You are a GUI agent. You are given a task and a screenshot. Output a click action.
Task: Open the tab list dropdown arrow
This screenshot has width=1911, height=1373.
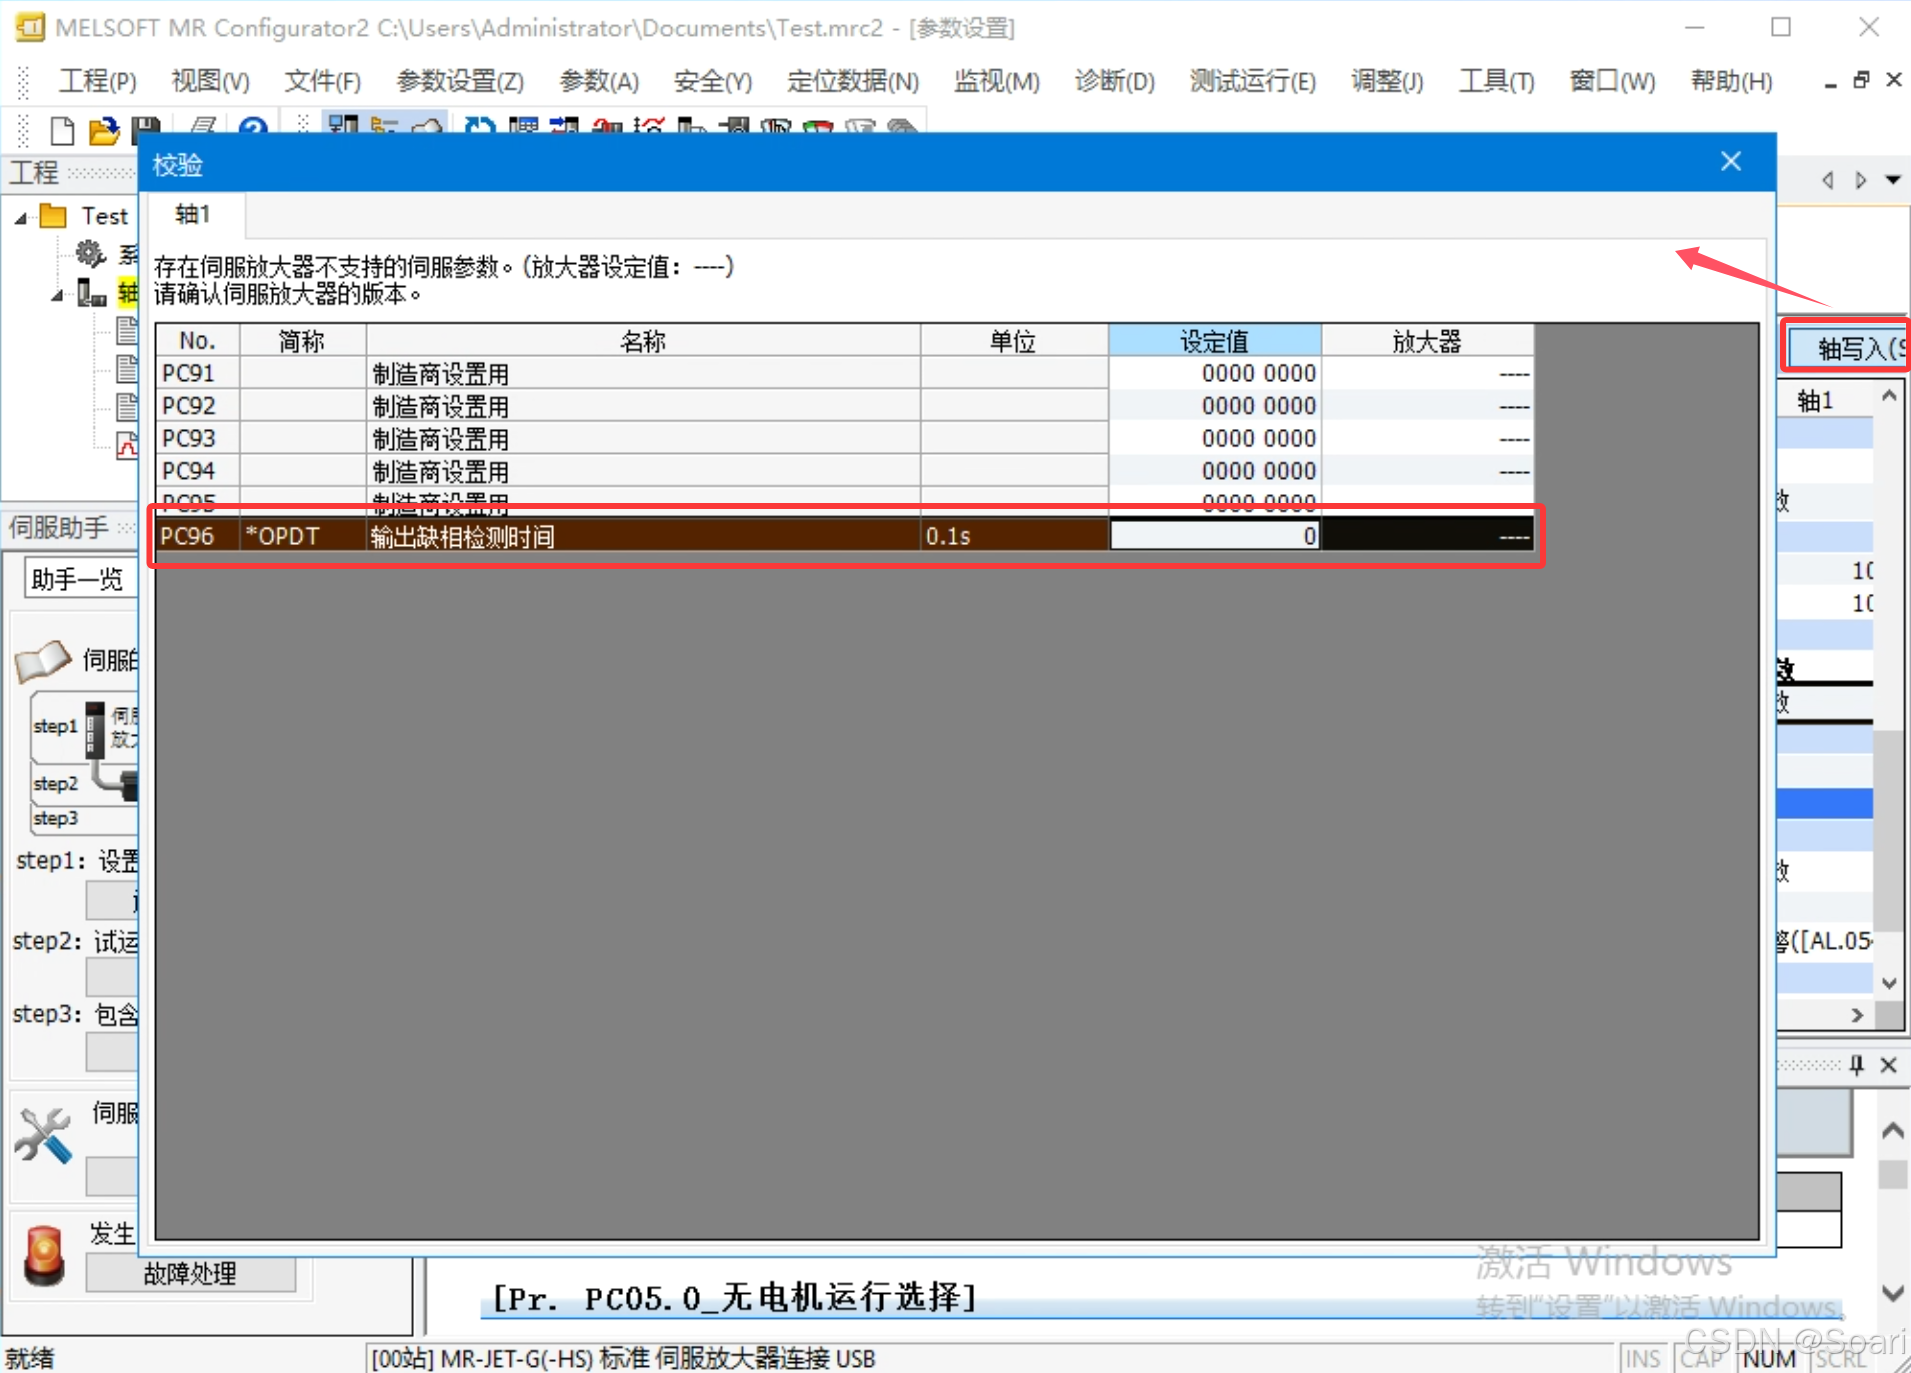click(1893, 180)
